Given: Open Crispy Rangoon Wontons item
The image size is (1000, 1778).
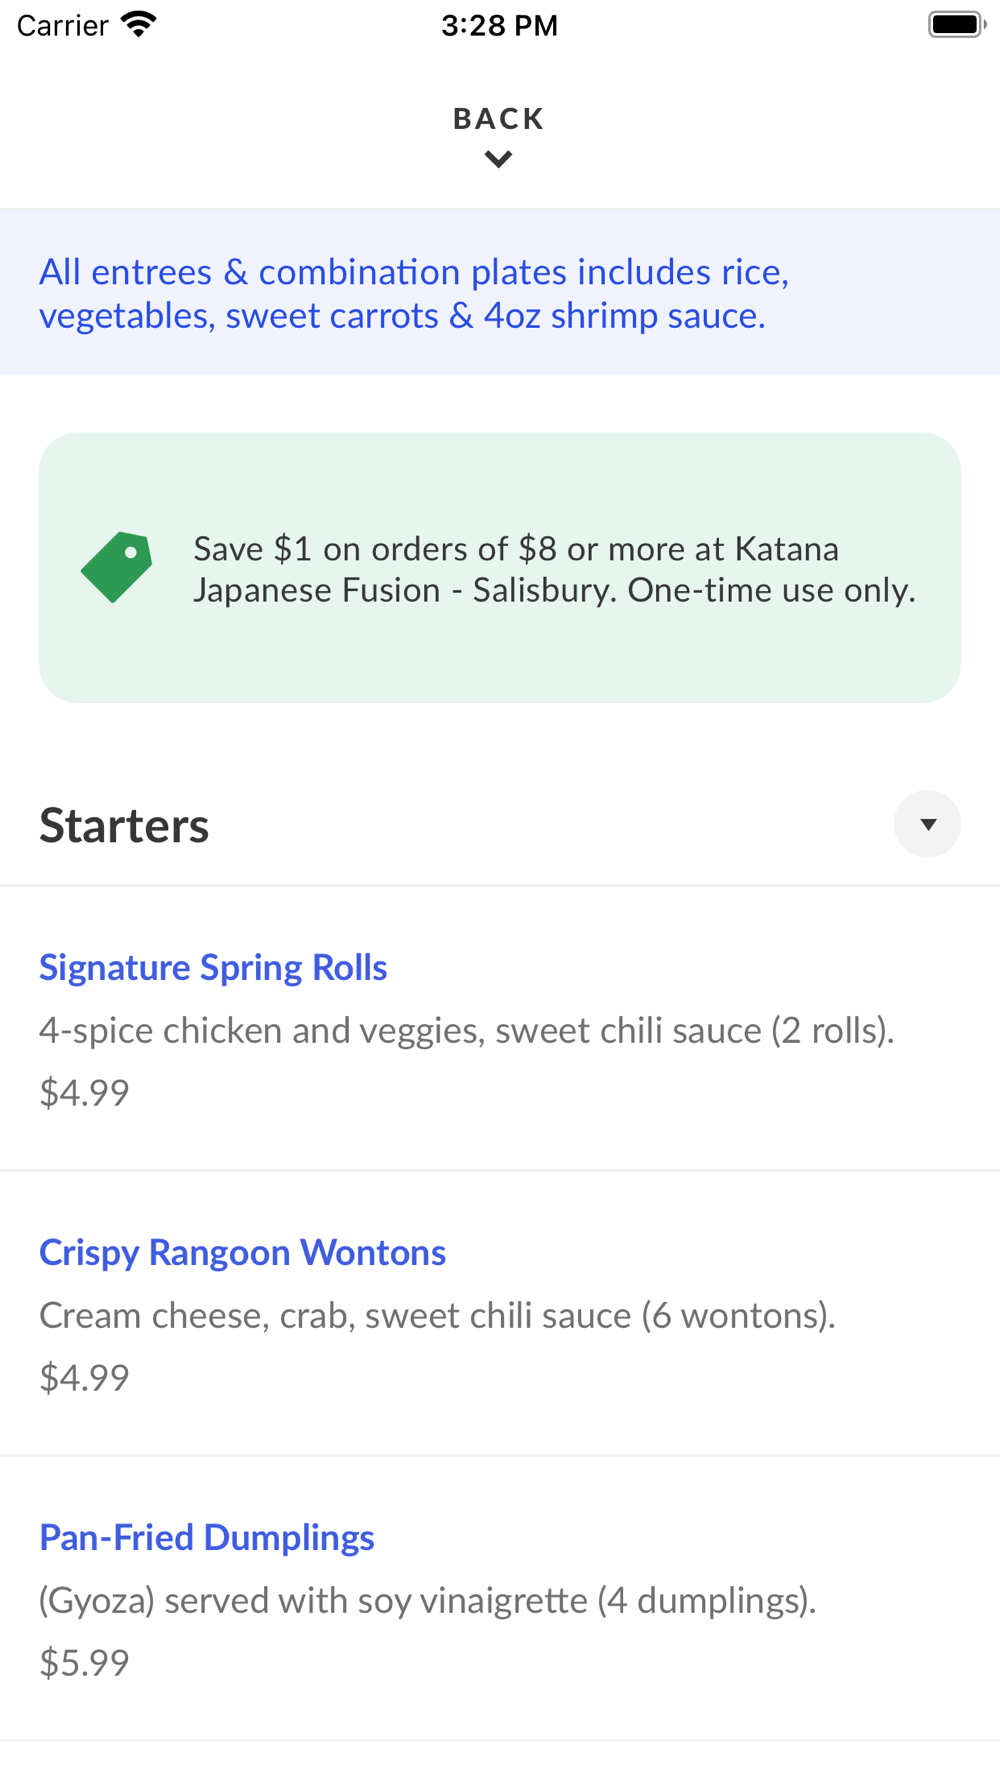Looking at the screenshot, I should pos(242,1252).
